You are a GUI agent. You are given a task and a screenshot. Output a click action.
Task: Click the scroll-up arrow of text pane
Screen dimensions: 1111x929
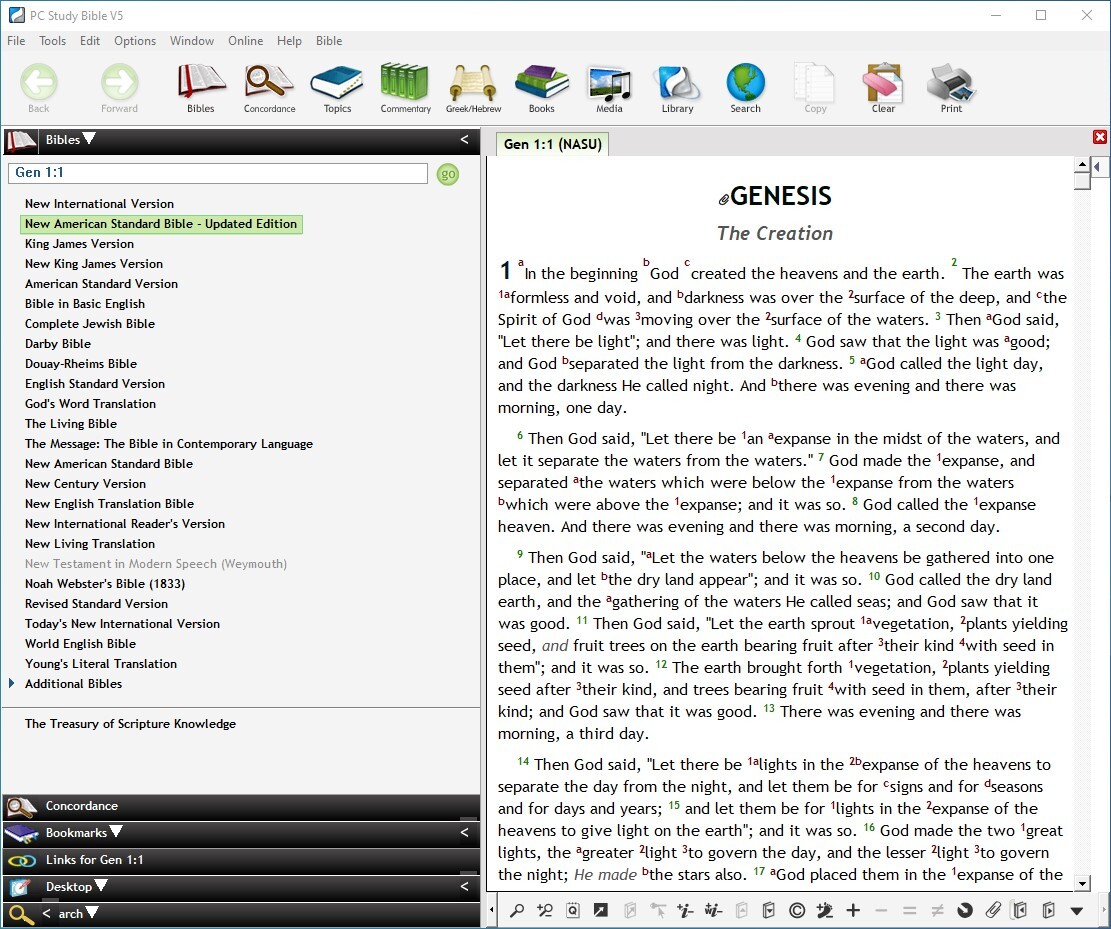tap(1082, 165)
